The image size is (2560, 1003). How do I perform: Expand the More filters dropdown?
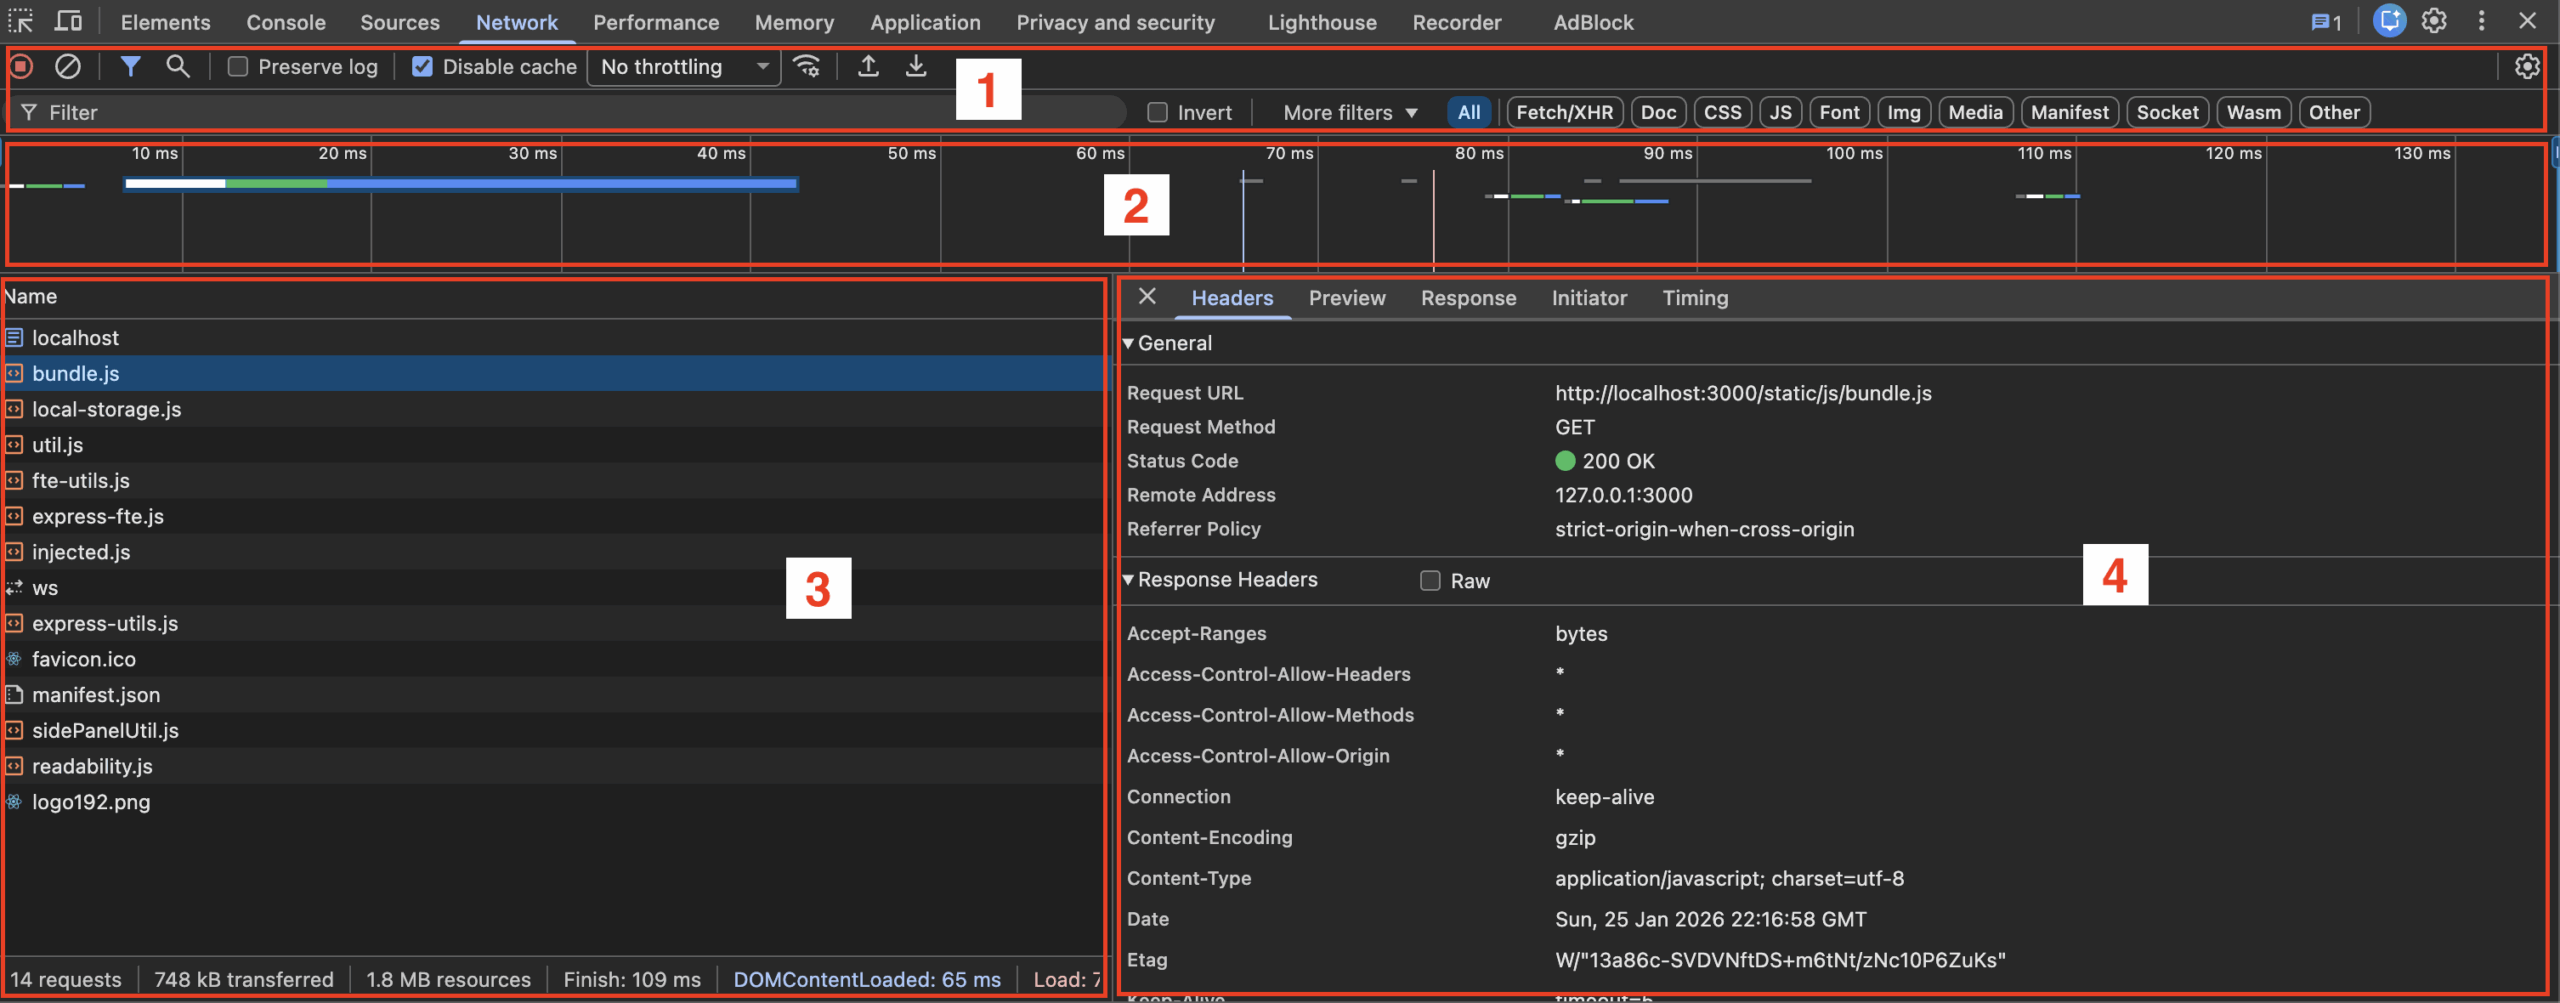1350,113
